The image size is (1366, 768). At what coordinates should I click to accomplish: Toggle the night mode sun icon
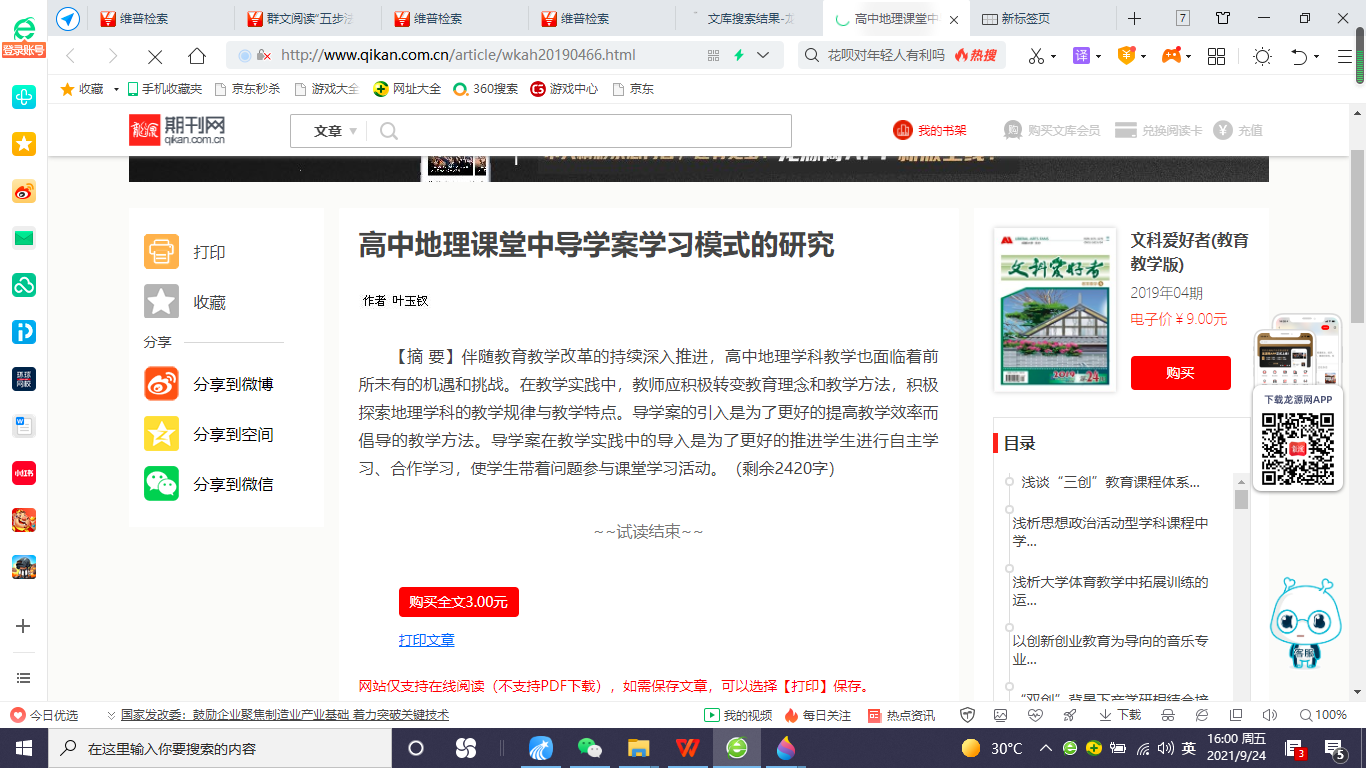tap(1262, 56)
